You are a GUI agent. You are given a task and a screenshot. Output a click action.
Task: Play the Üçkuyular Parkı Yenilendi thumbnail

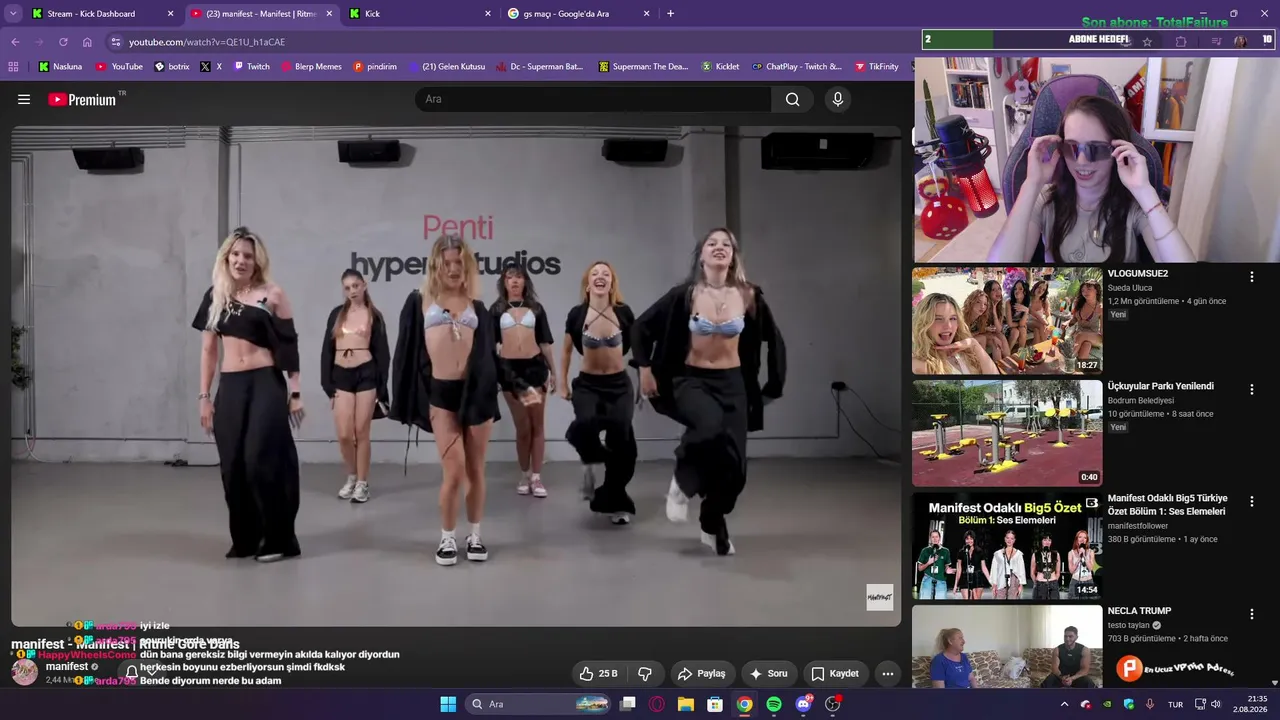pyautogui.click(x=1007, y=433)
